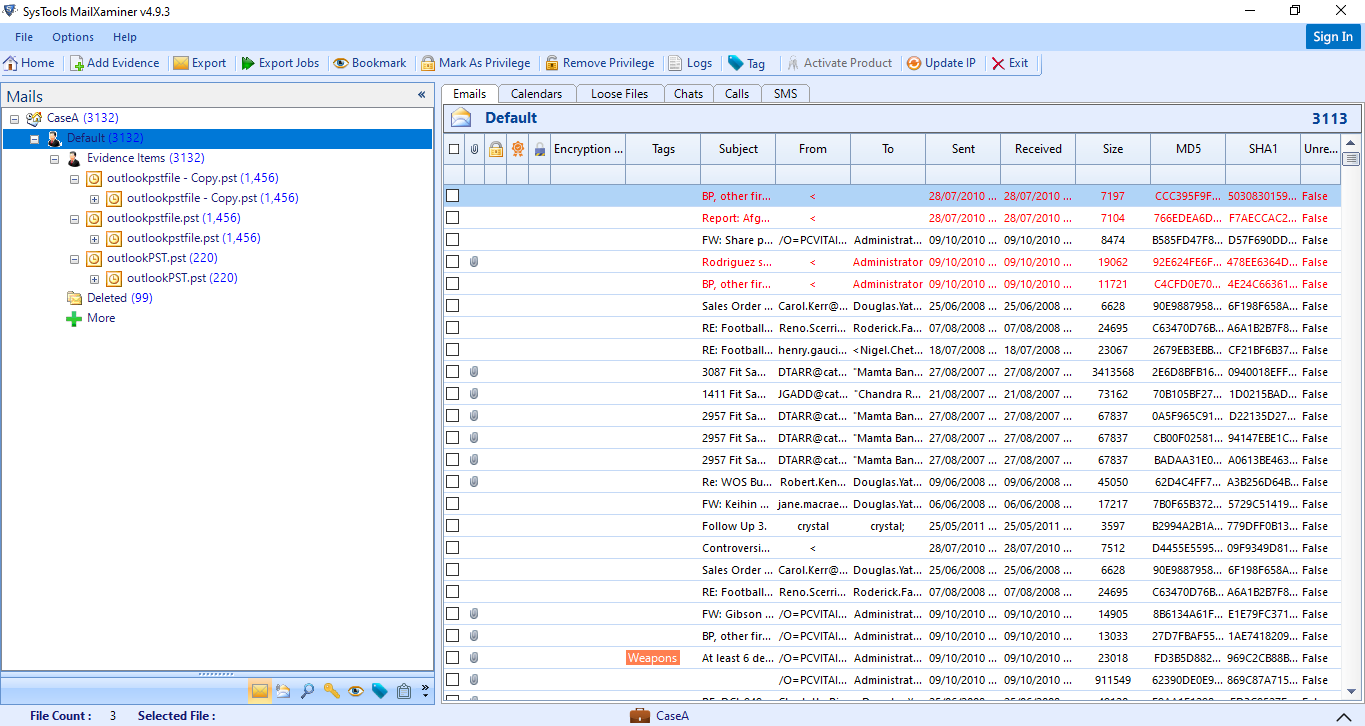
Task: Click the magnifier search icon in bottom bar
Action: point(307,691)
